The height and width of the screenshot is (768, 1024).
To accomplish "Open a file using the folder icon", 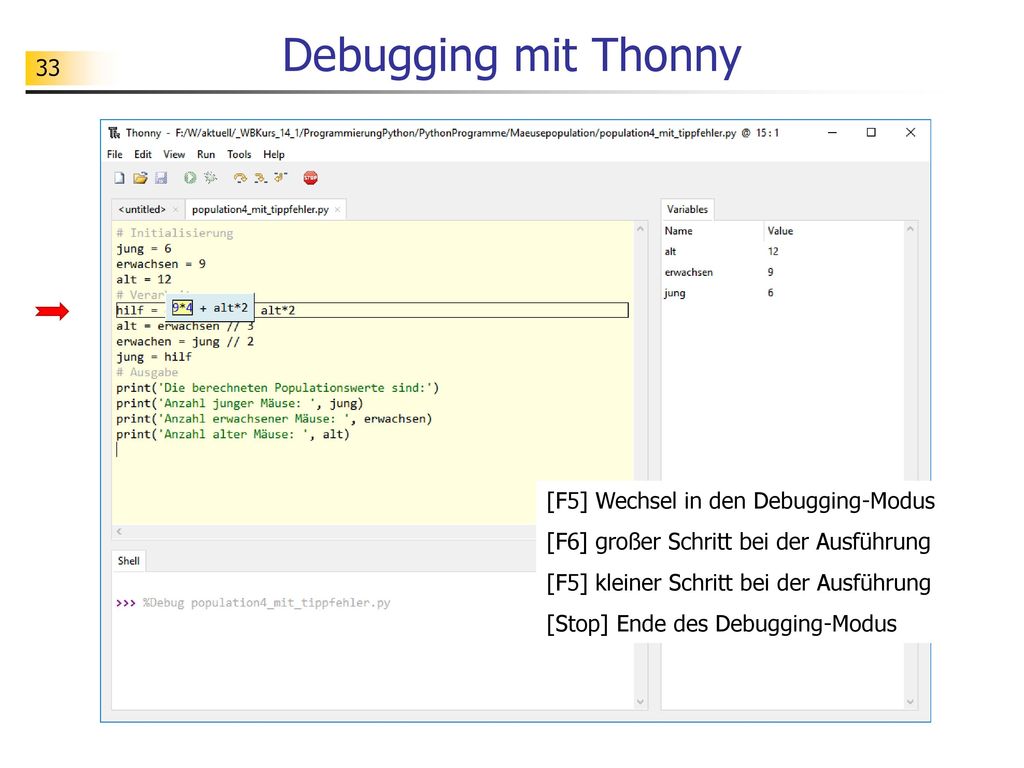I will tap(140, 178).
